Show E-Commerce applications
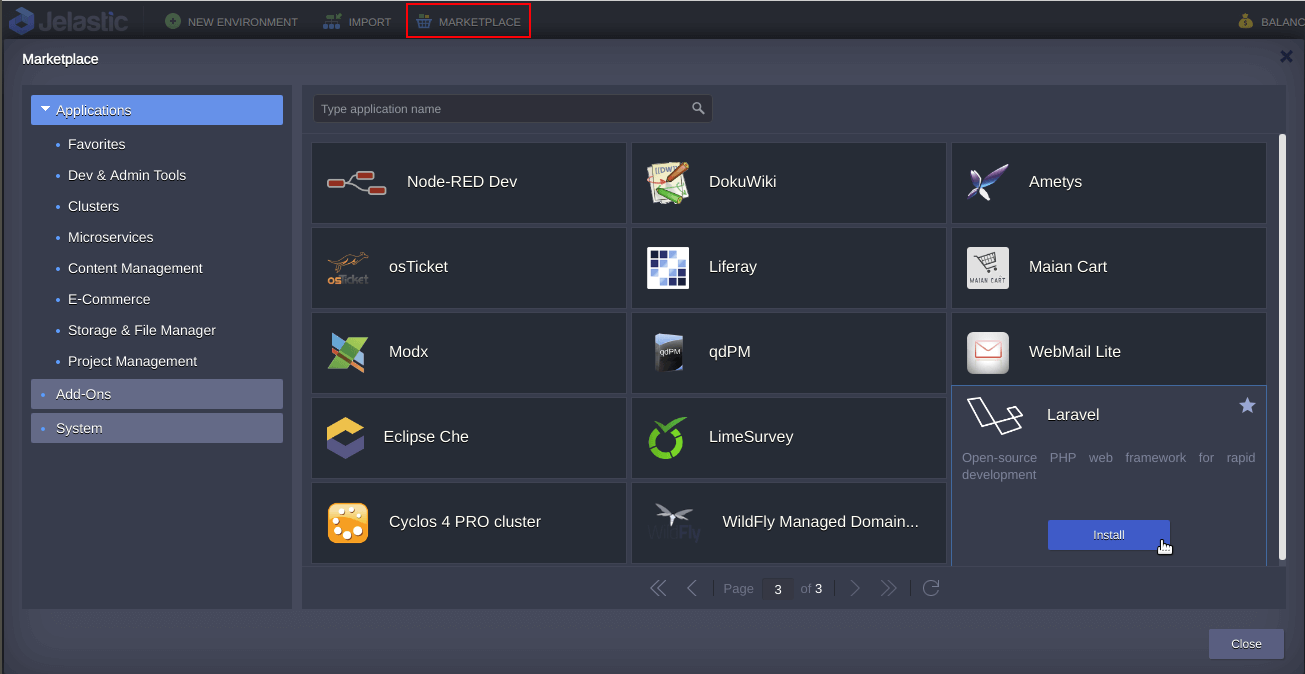The height and width of the screenshot is (674, 1305). click(x=109, y=299)
